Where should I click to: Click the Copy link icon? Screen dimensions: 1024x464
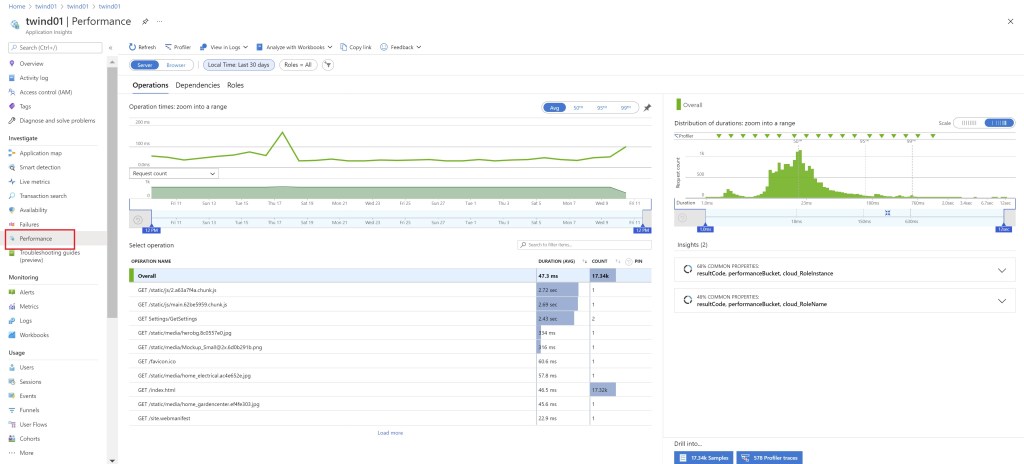coord(343,47)
